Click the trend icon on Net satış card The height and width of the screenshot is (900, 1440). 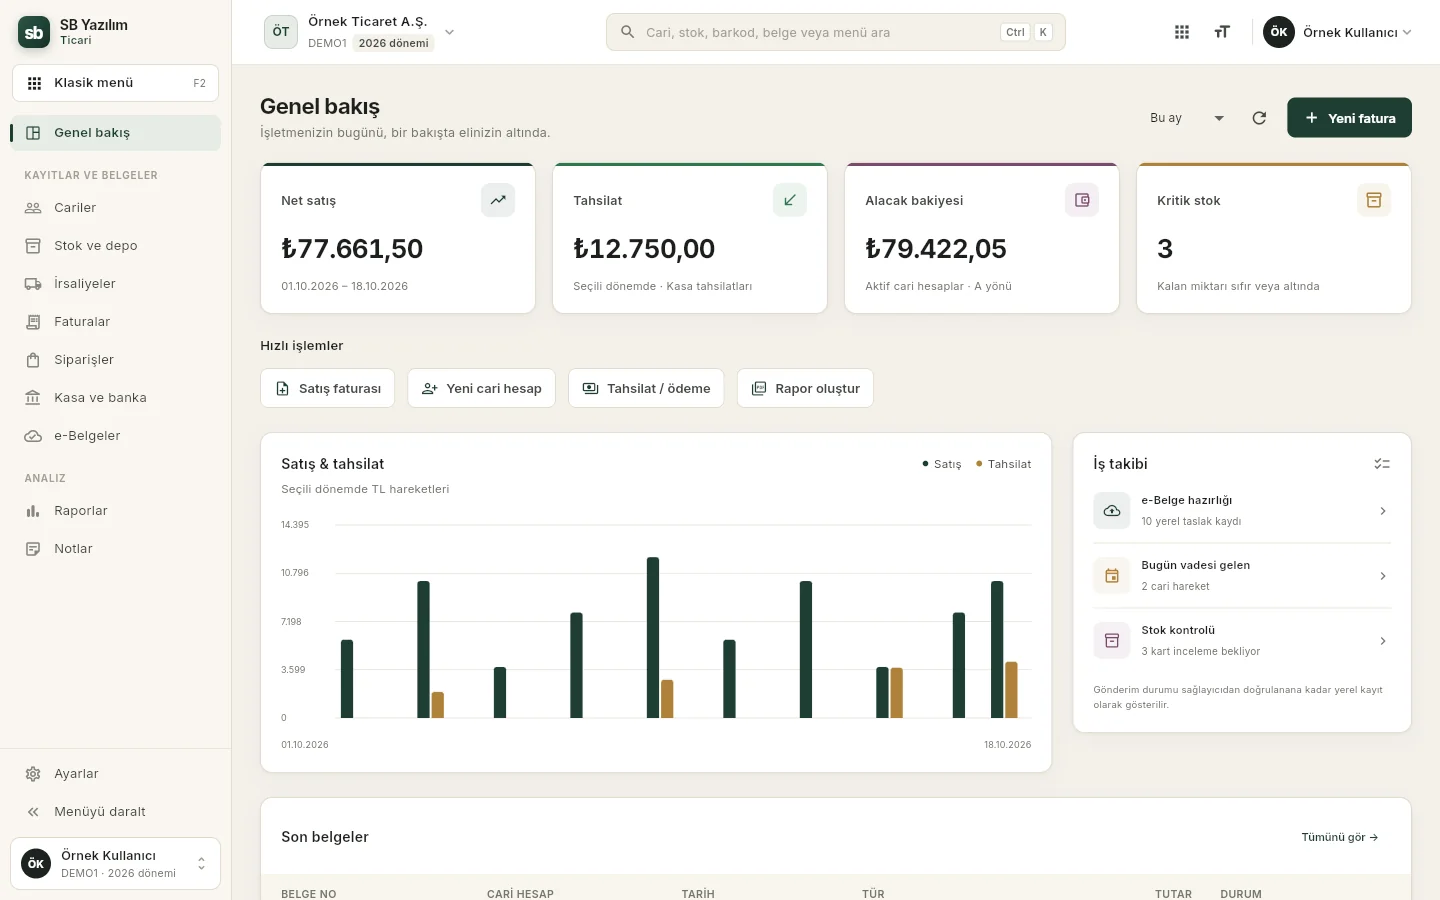click(x=498, y=200)
